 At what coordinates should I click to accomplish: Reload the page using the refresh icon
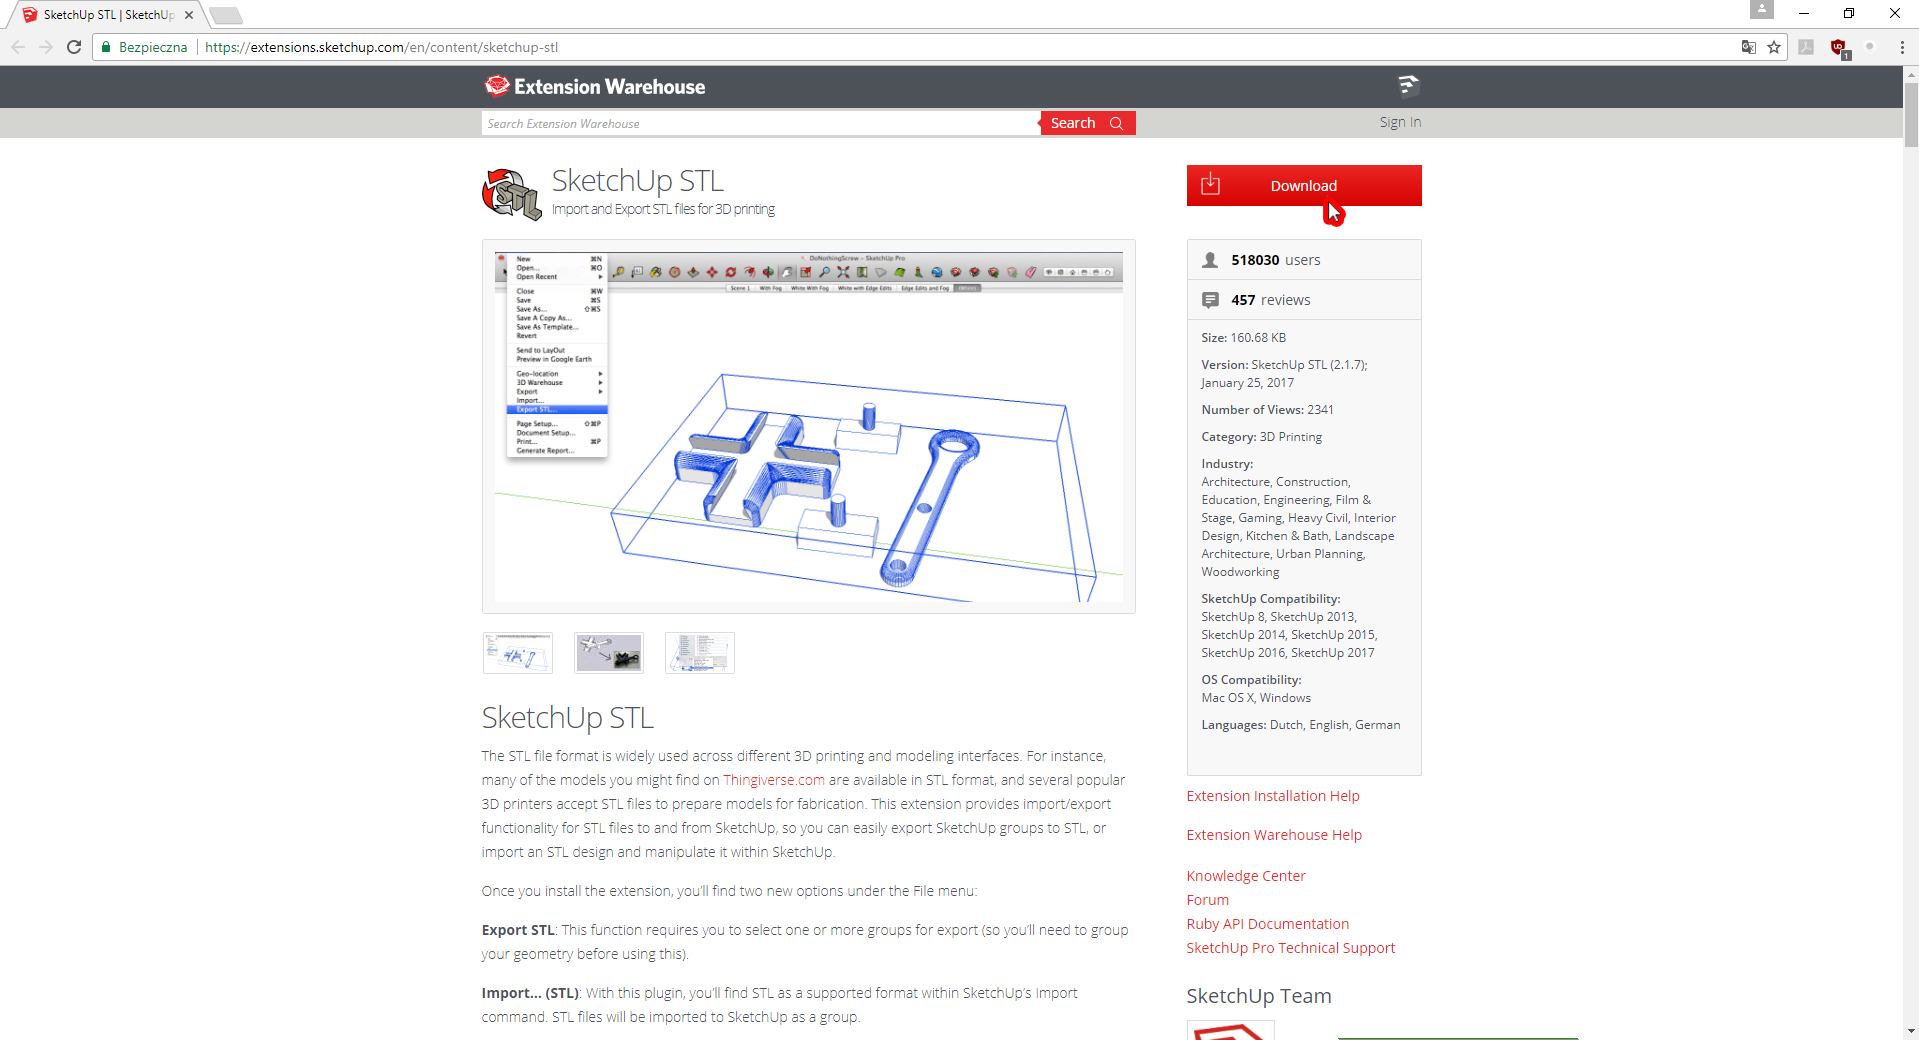pyautogui.click(x=74, y=47)
